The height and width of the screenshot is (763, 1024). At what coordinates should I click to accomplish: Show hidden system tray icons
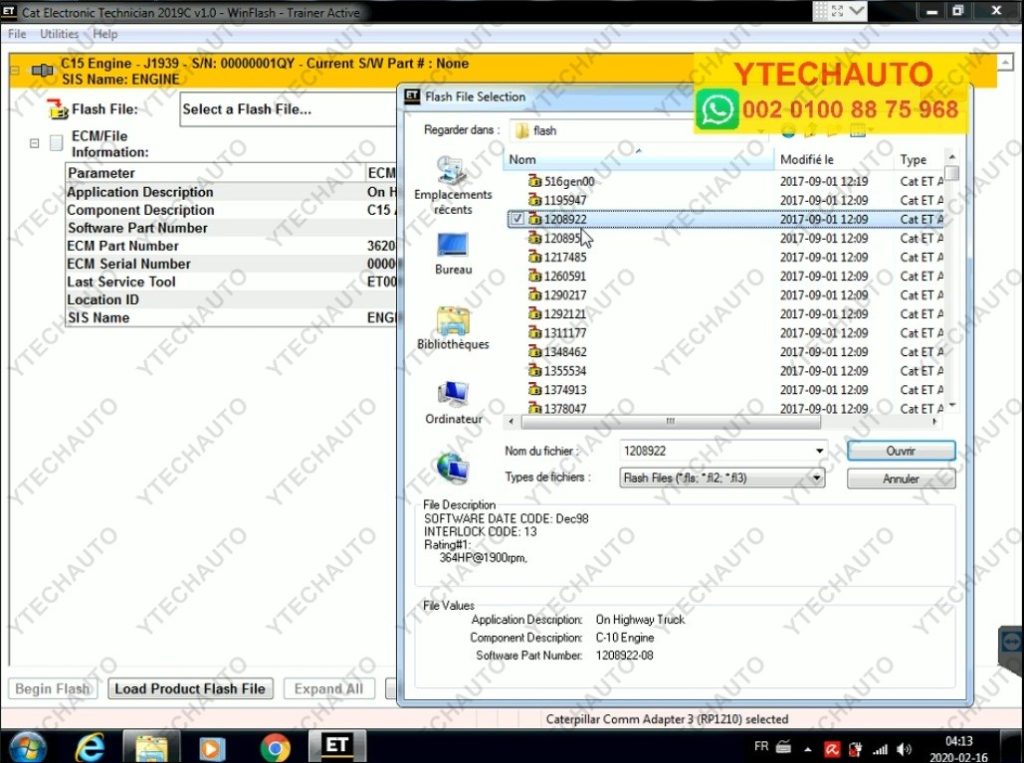[x=808, y=749]
